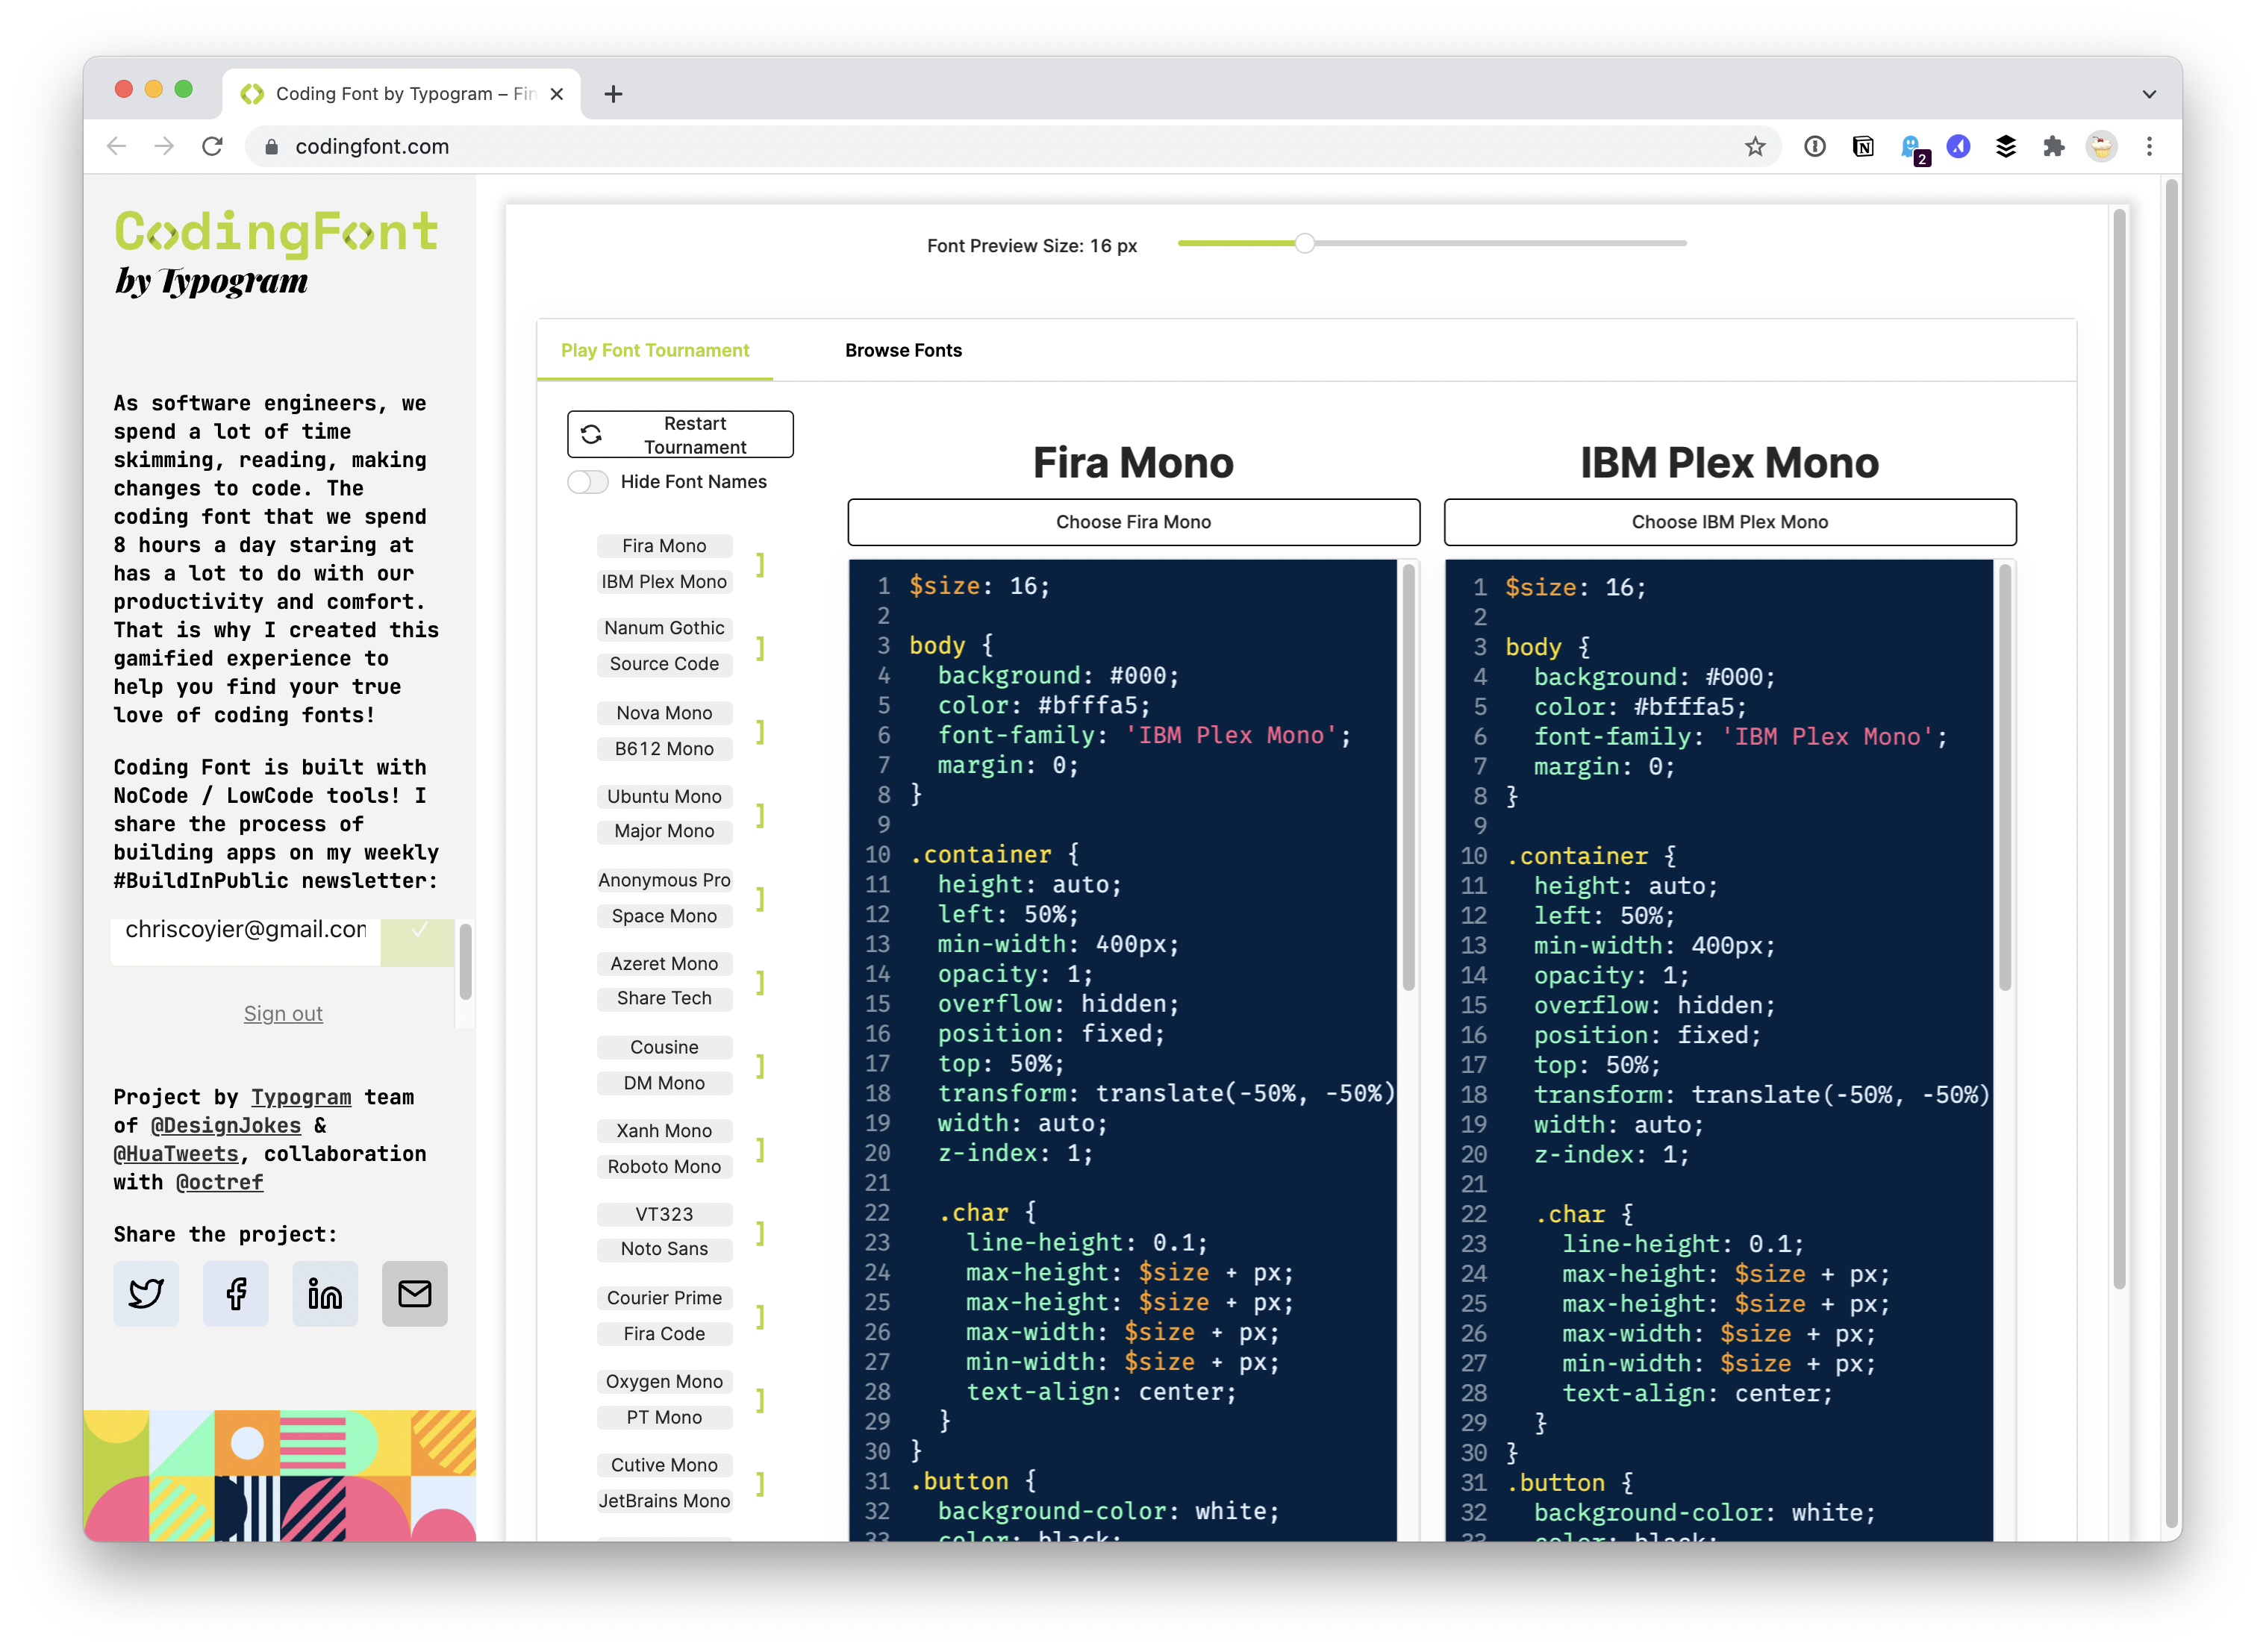Reload the page

click(x=212, y=147)
